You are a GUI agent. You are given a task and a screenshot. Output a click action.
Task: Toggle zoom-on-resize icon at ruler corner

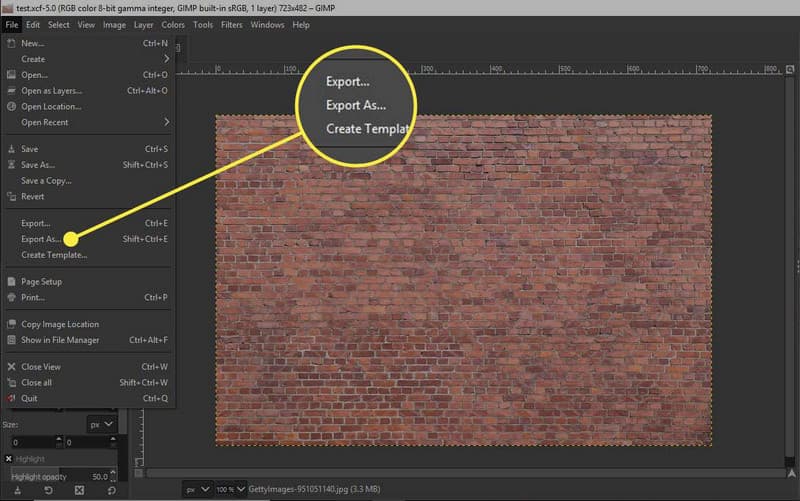click(x=790, y=69)
